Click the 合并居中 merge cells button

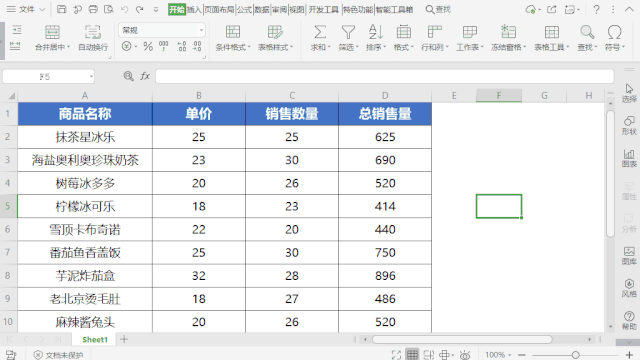(x=52, y=37)
